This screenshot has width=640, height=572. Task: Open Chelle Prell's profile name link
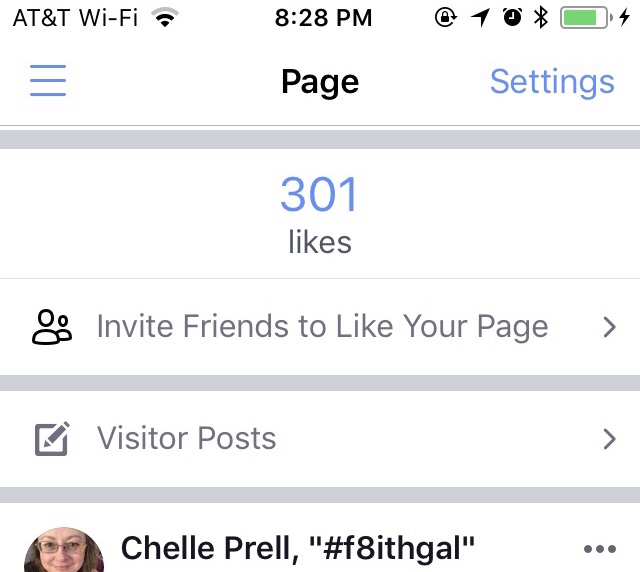coord(298,548)
